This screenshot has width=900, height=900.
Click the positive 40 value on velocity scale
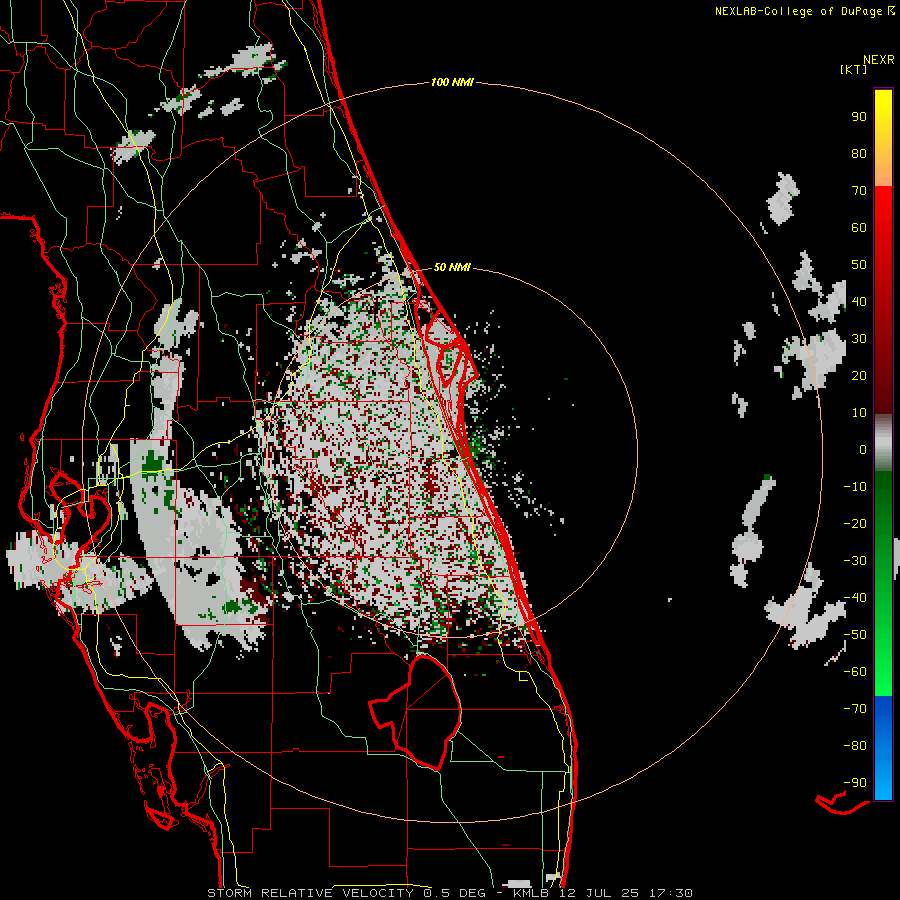859,301
